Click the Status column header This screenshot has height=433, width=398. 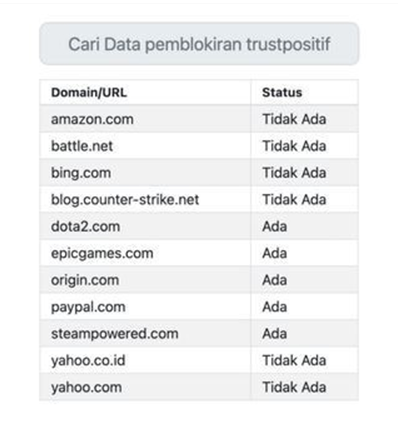tap(282, 93)
